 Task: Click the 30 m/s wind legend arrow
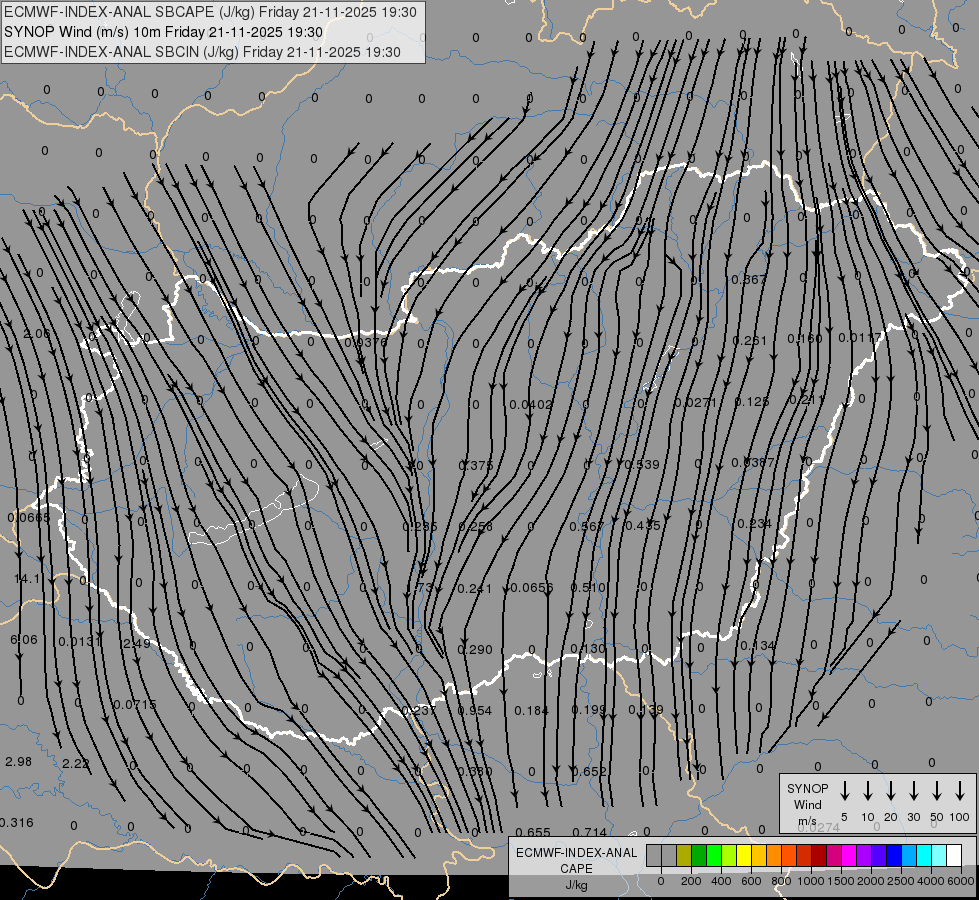(913, 791)
